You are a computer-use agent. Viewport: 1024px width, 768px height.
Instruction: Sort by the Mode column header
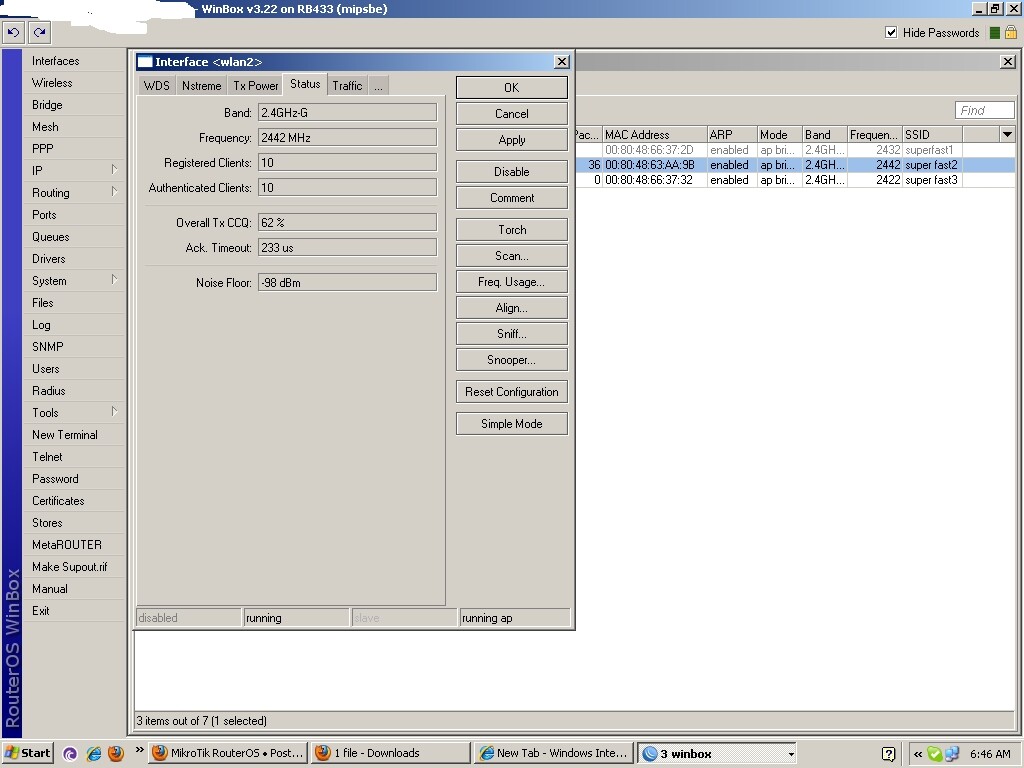(779, 135)
